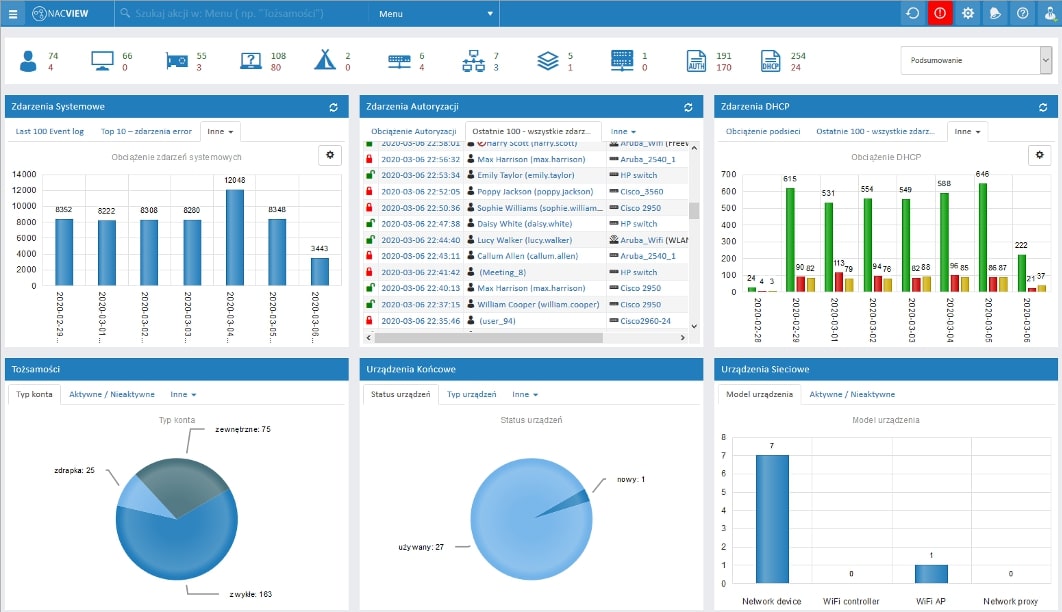Open settings gear in the top bar

(968, 14)
